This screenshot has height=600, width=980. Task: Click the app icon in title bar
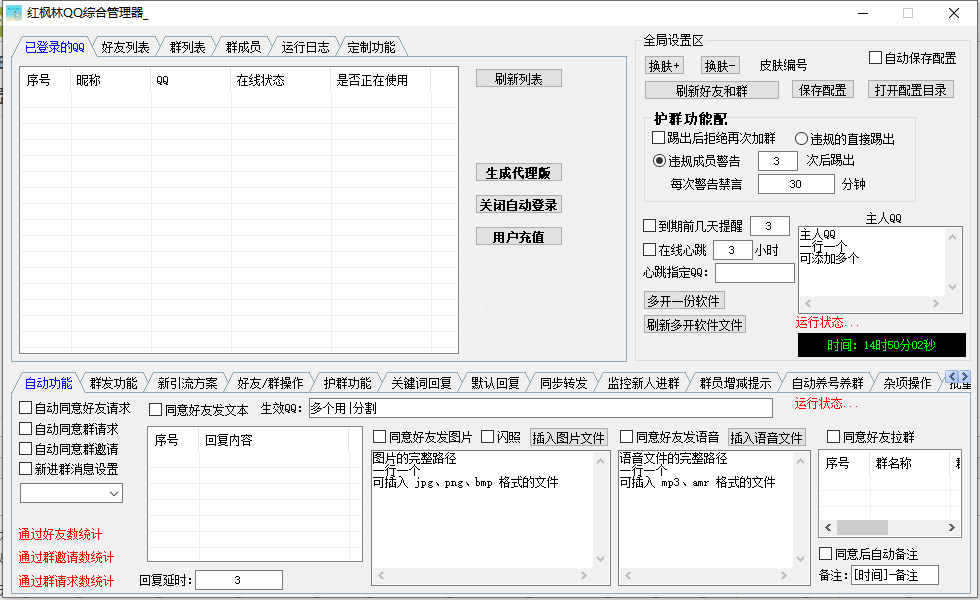point(14,13)
